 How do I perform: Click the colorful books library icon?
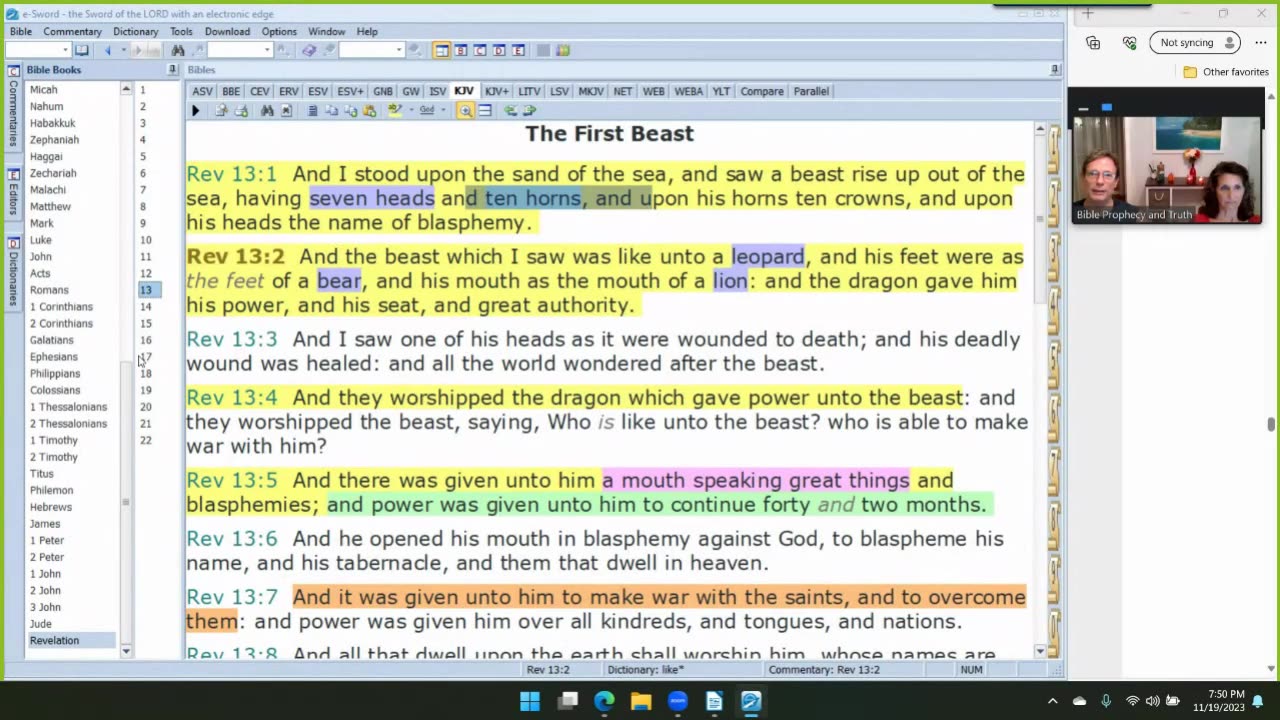tap(563, 50)
